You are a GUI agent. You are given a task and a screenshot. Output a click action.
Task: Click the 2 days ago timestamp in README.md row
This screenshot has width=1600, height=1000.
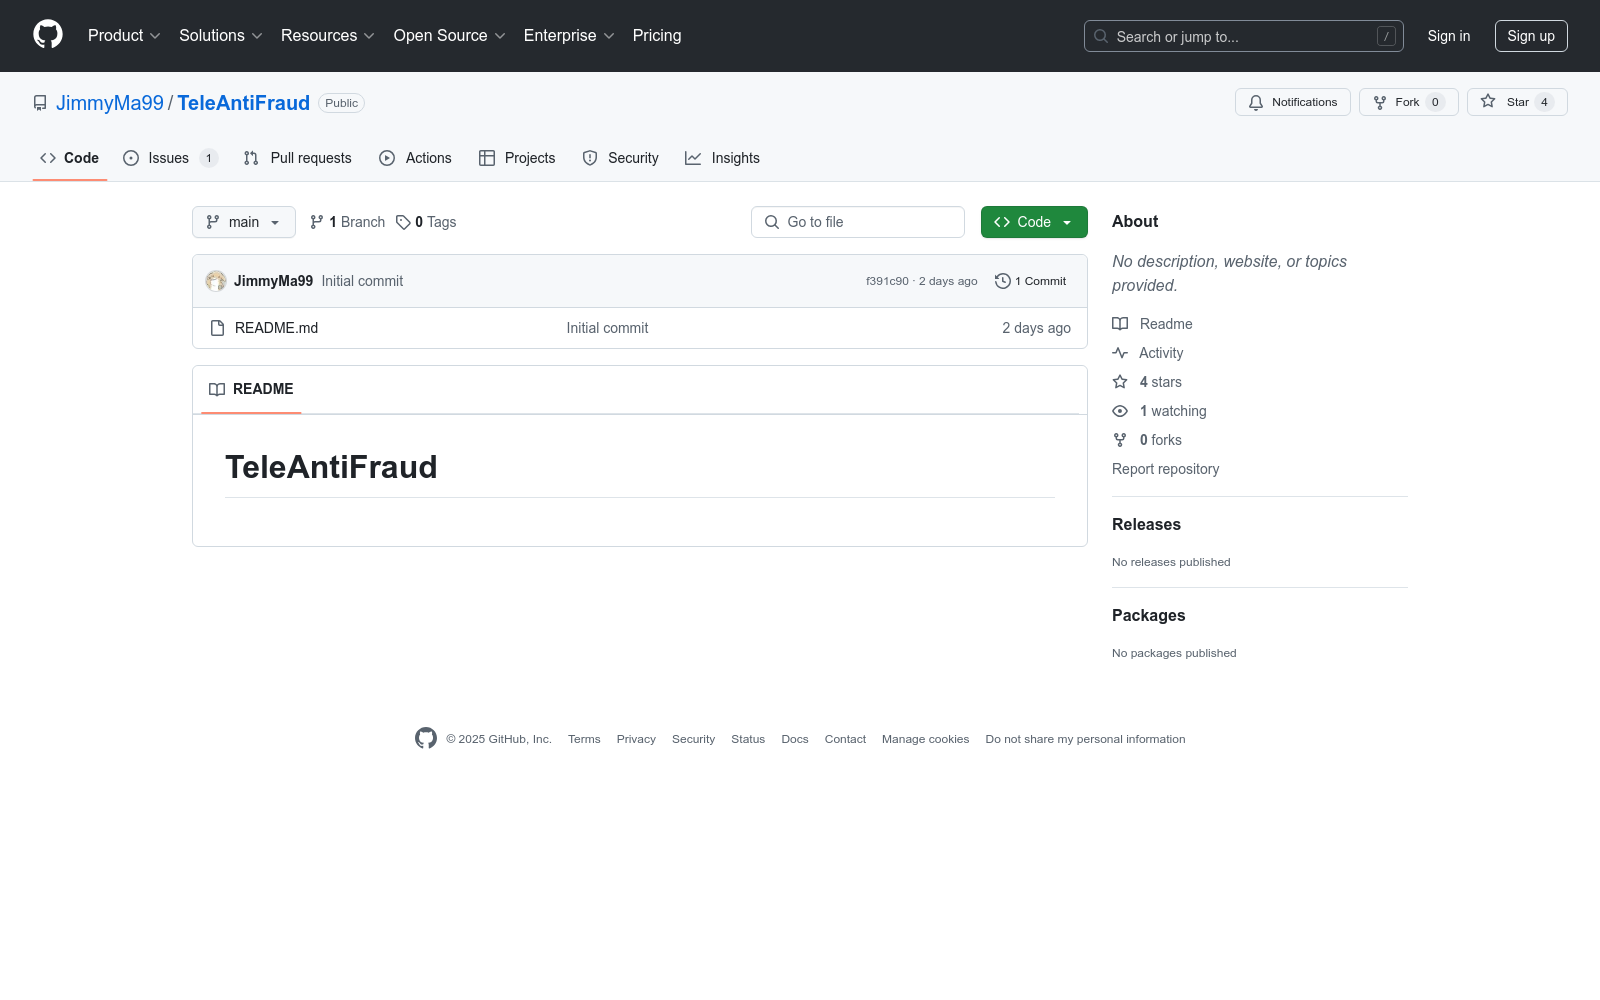[1036, 328]
